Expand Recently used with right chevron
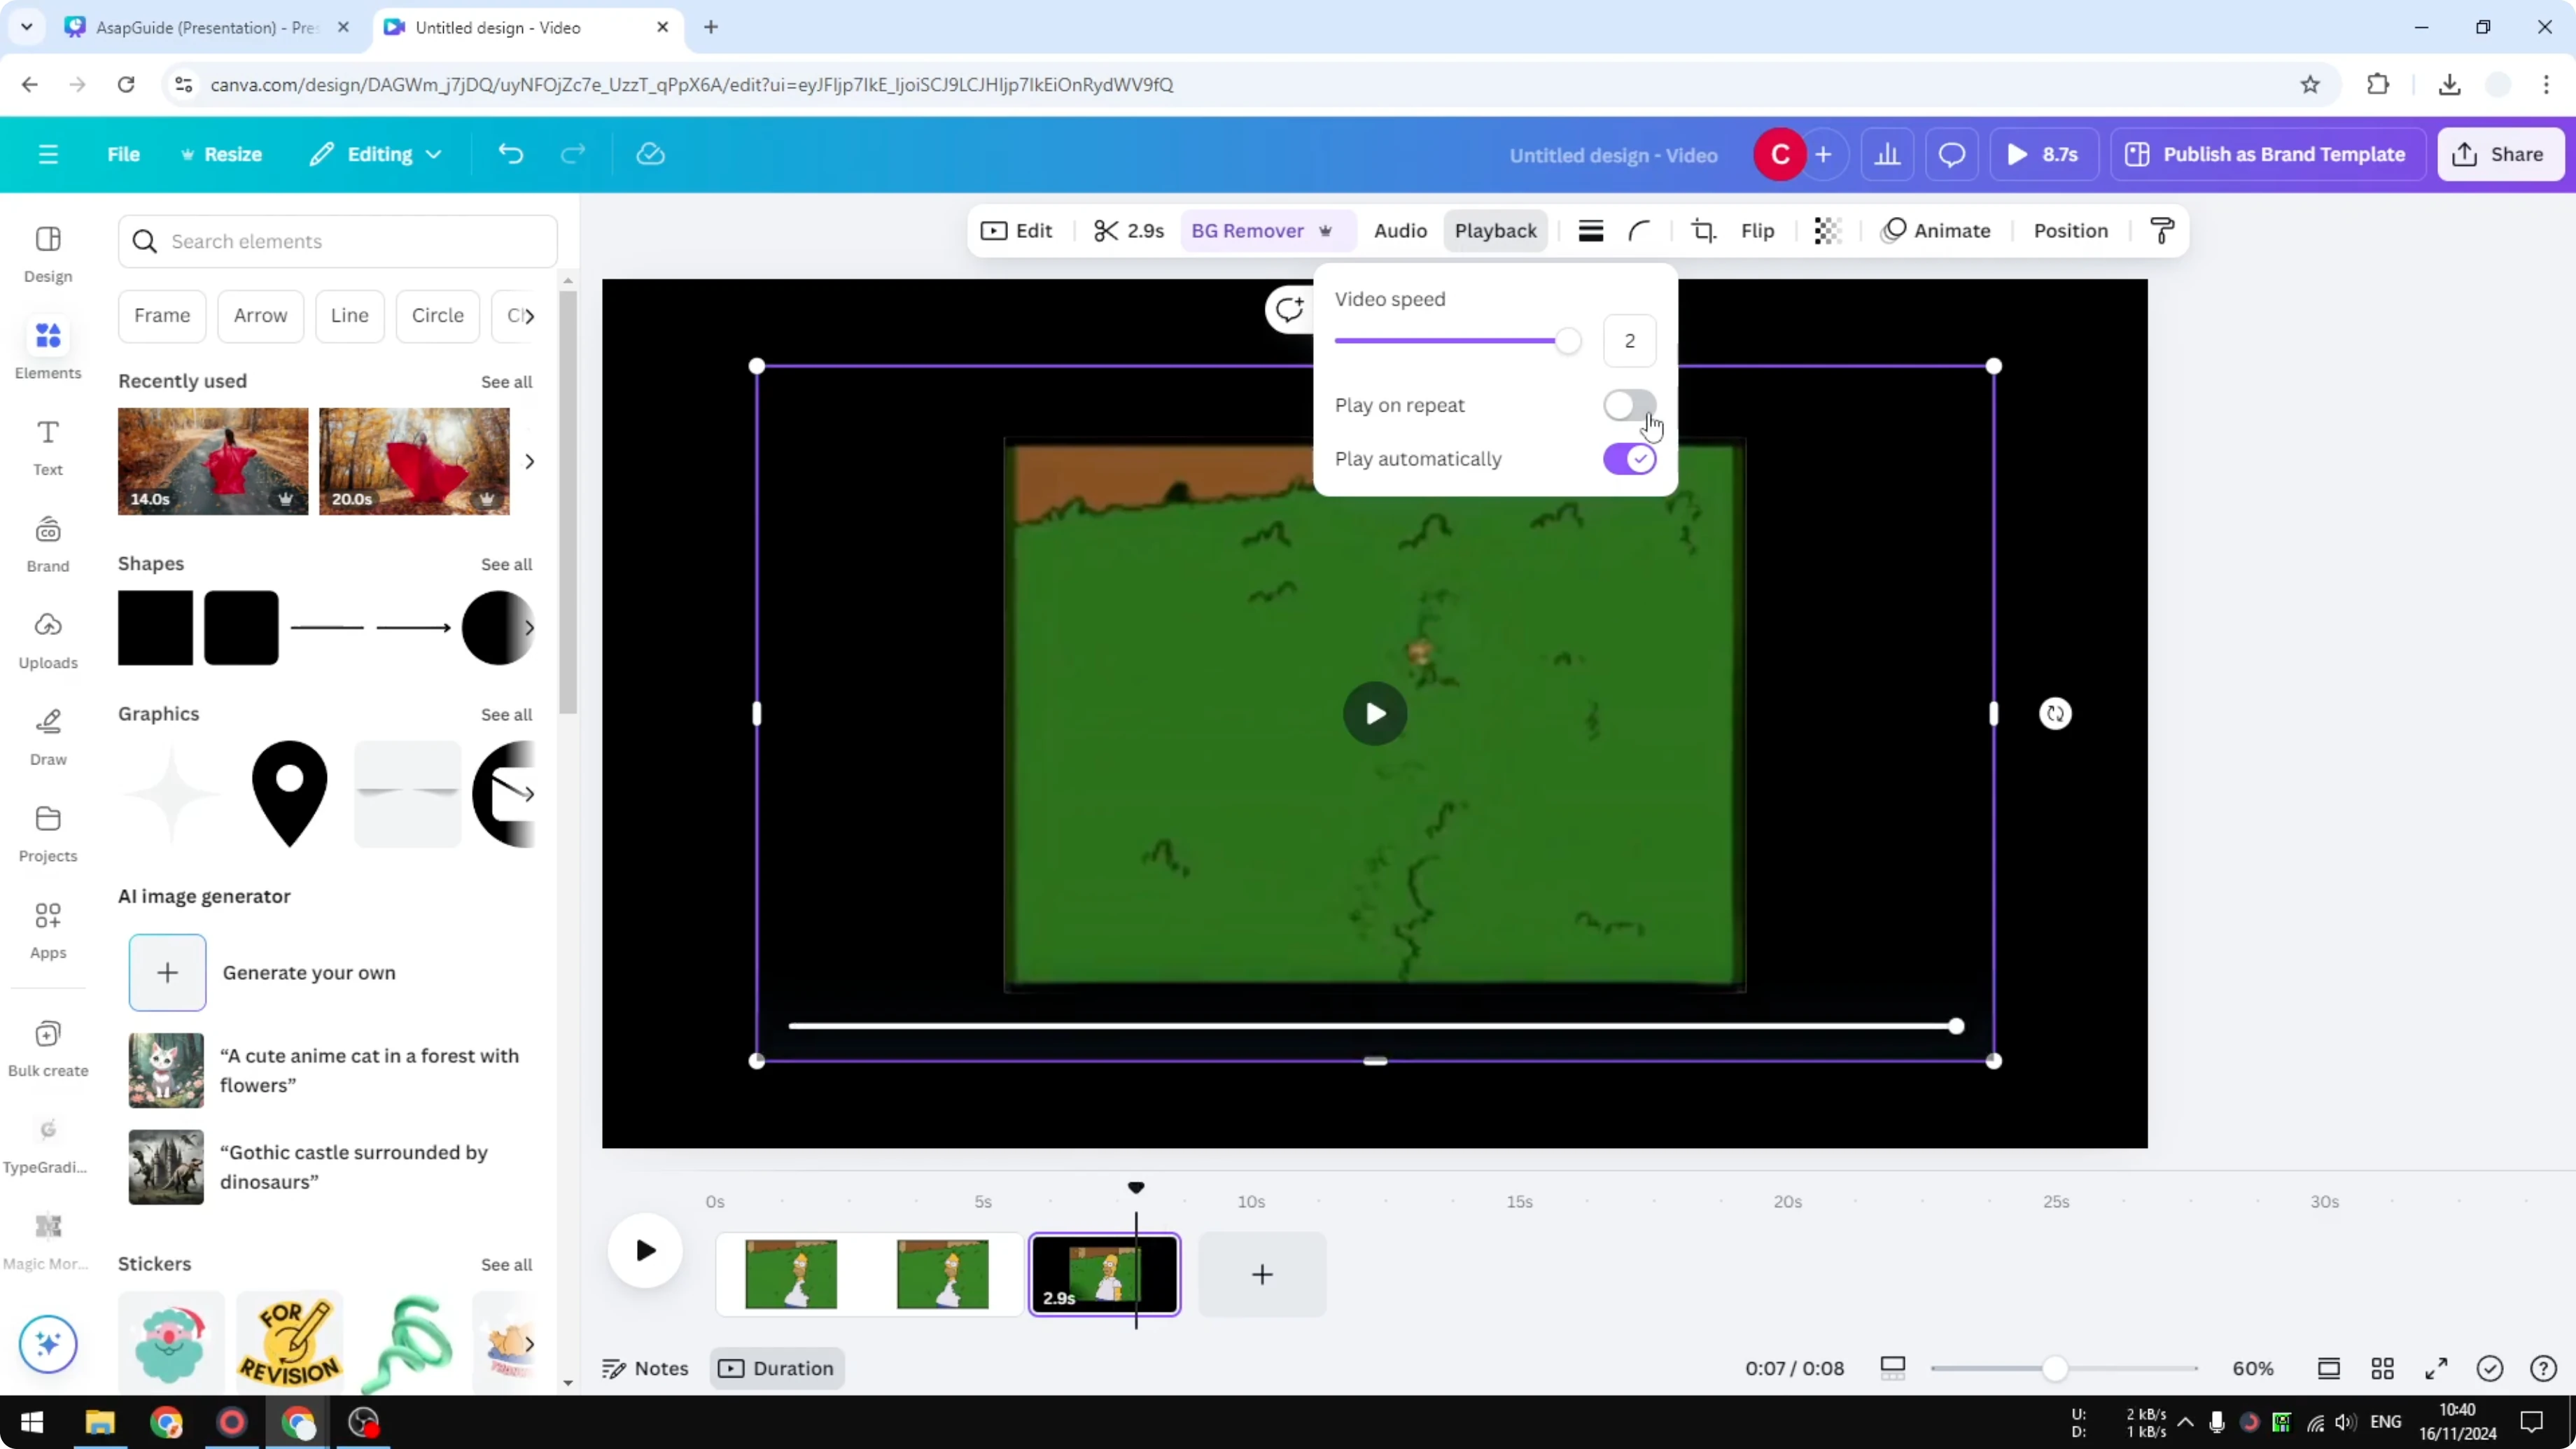The height and width of the screenshot is (1449, 2576). (x=529, y=461)
